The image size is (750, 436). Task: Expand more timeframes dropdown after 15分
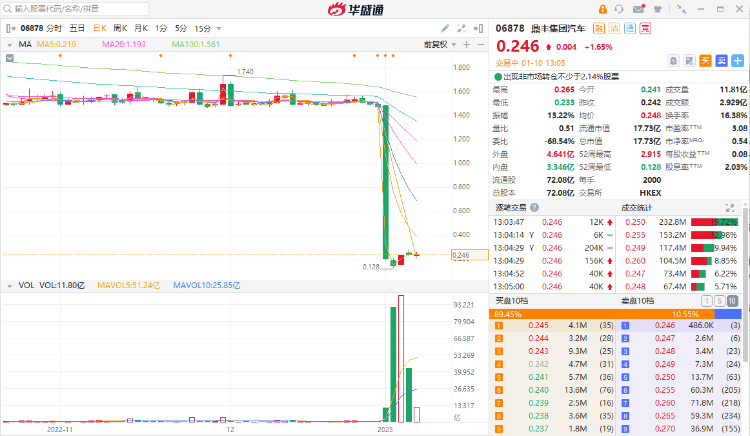click(219, 29)
